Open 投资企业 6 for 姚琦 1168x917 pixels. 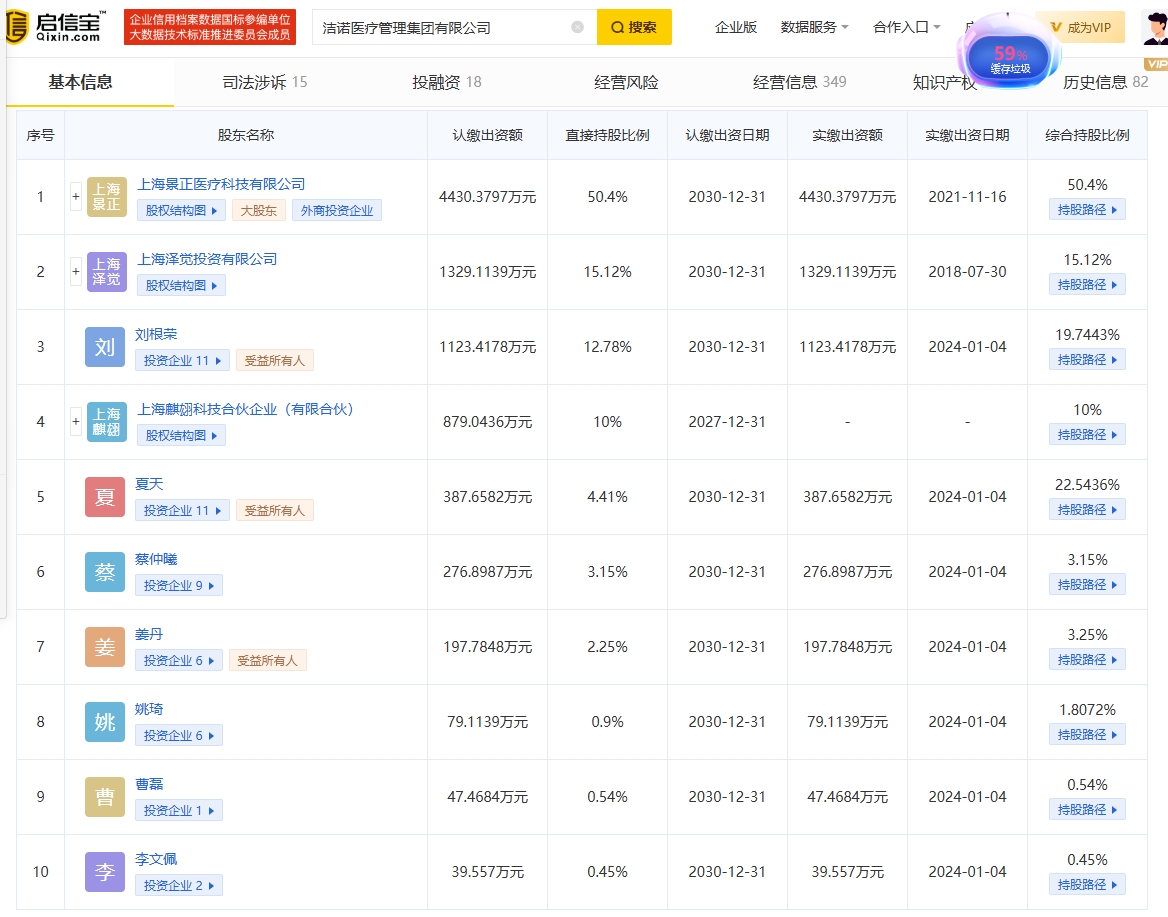179,735
